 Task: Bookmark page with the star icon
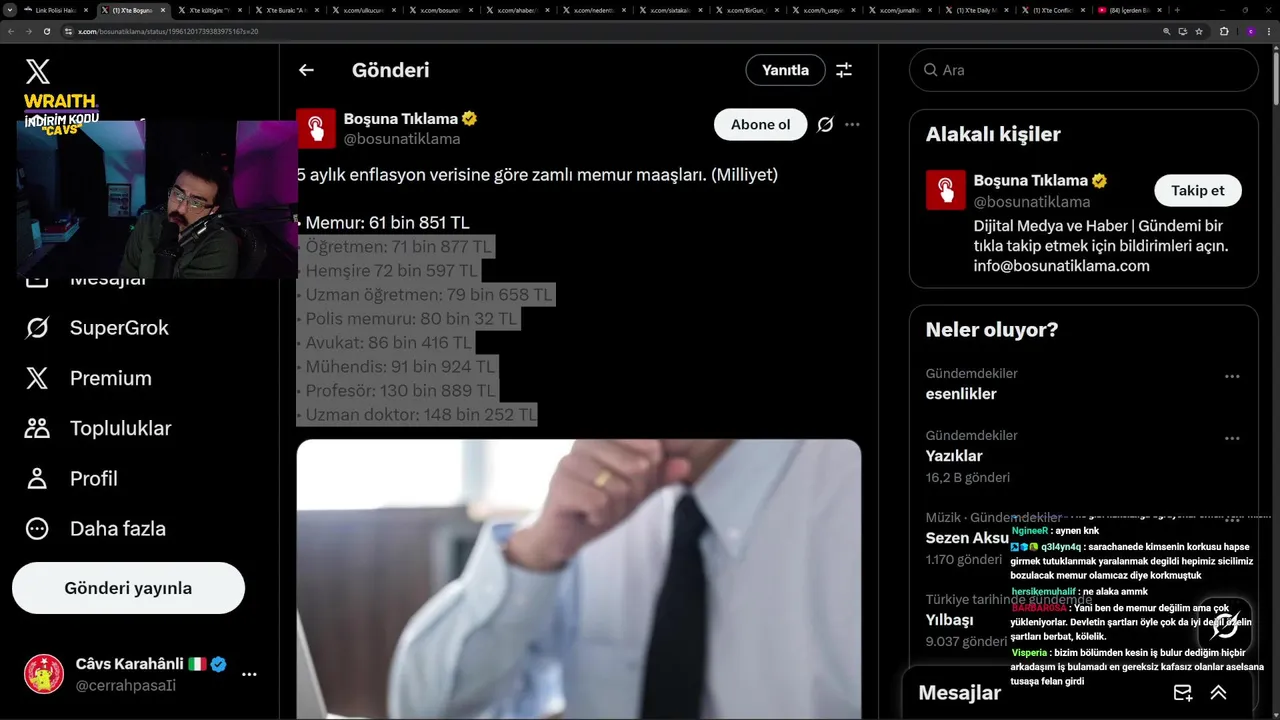[x=1199, y=31]
